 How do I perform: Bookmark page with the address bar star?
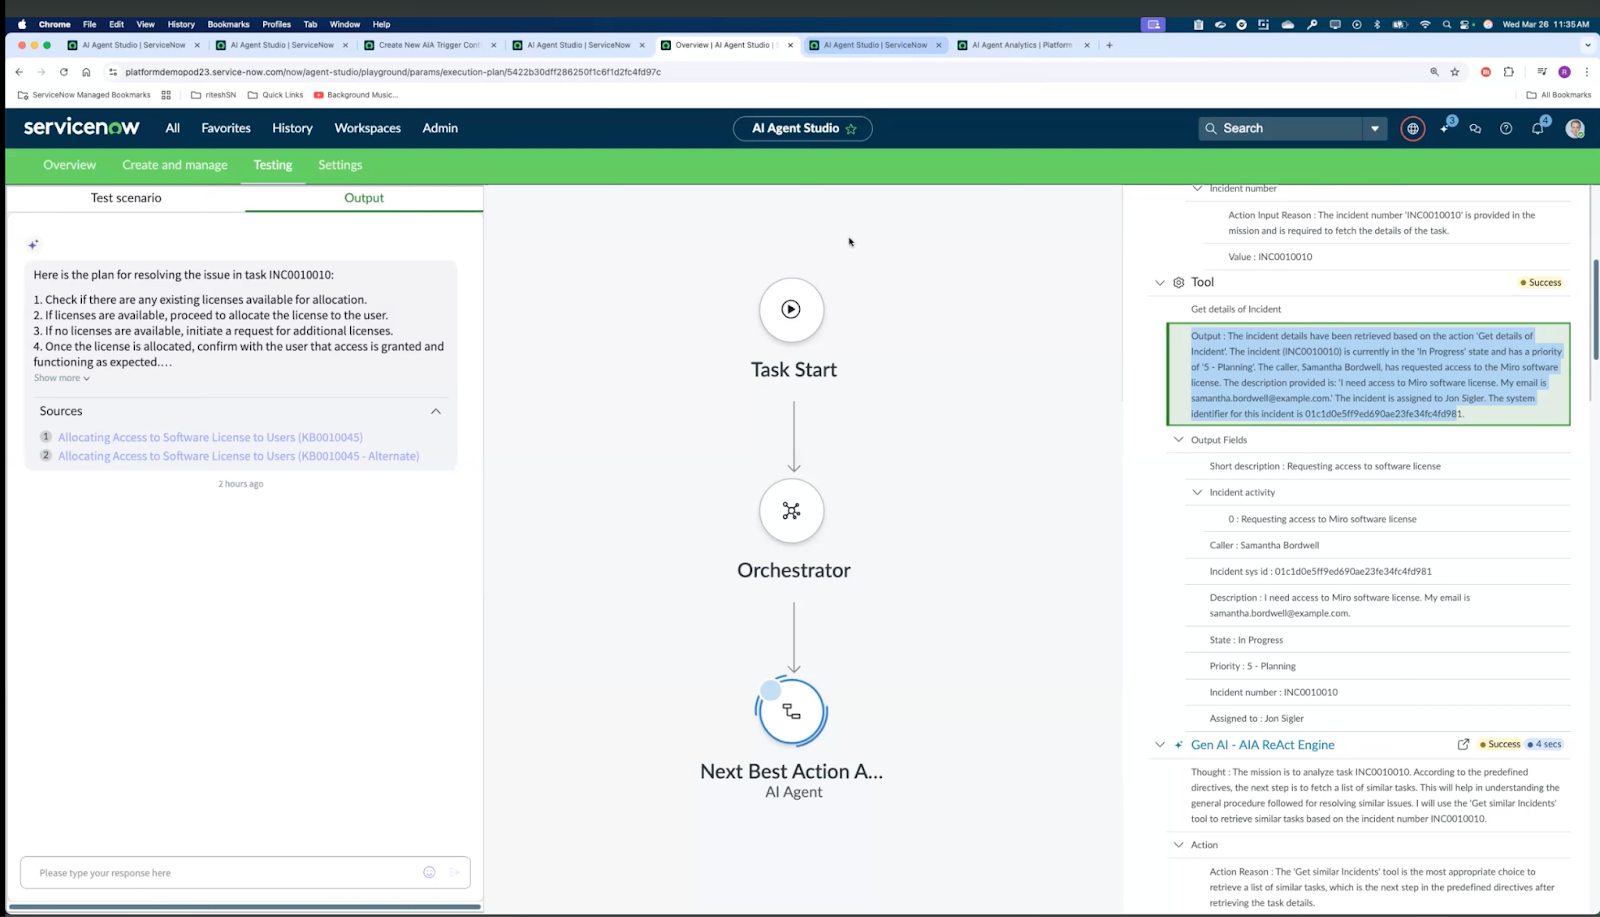tap(1455, 72)
